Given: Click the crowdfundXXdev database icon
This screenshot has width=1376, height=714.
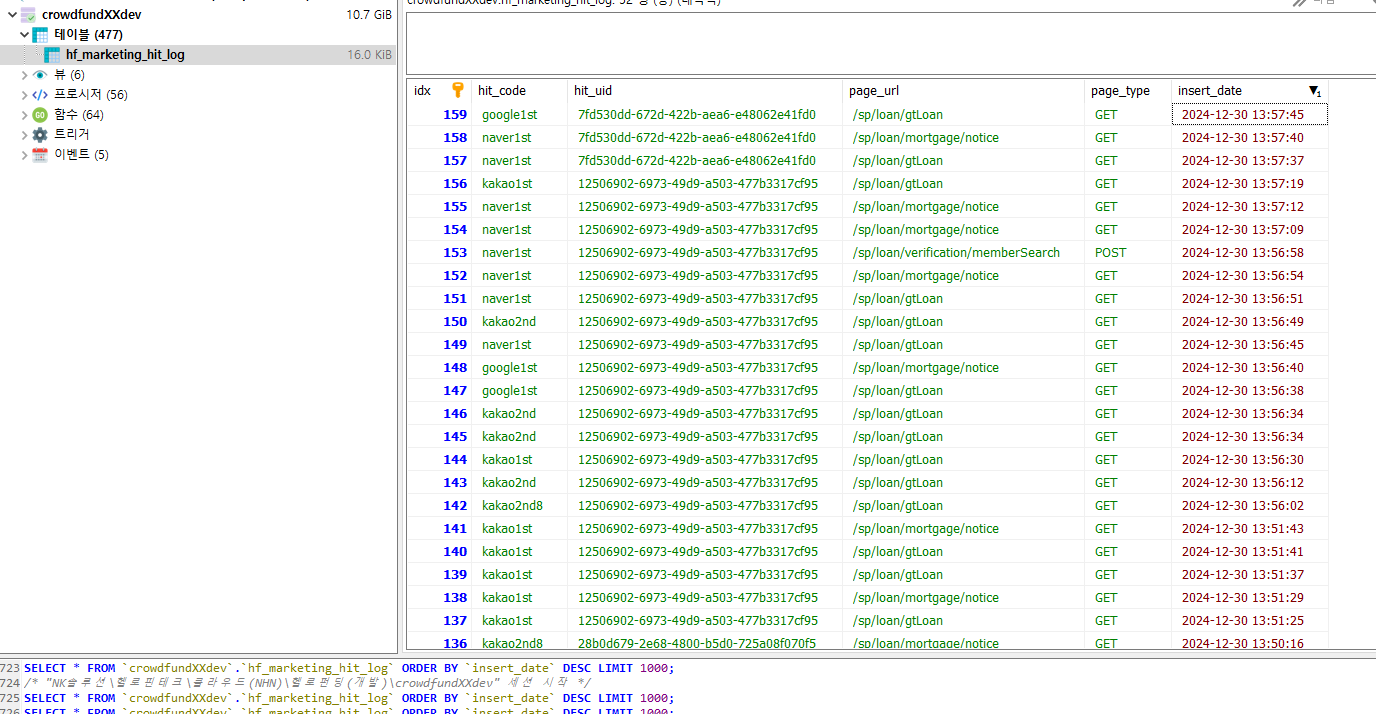Looking at the screenshot, I should [x=29, y=15].
